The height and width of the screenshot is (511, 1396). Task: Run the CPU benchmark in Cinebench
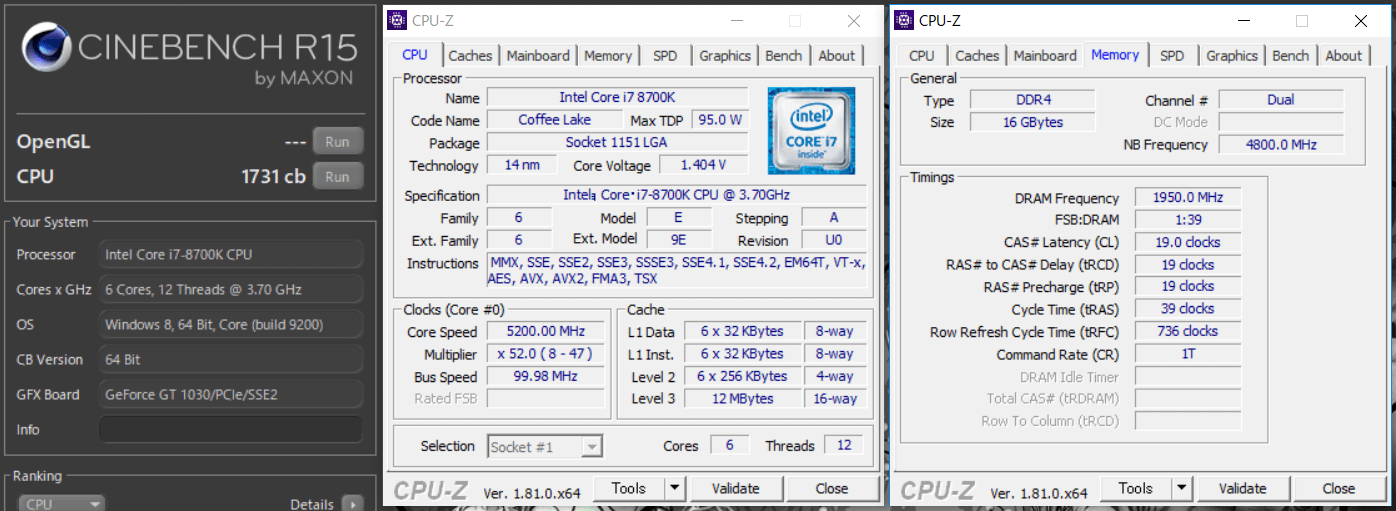(337, 177)
